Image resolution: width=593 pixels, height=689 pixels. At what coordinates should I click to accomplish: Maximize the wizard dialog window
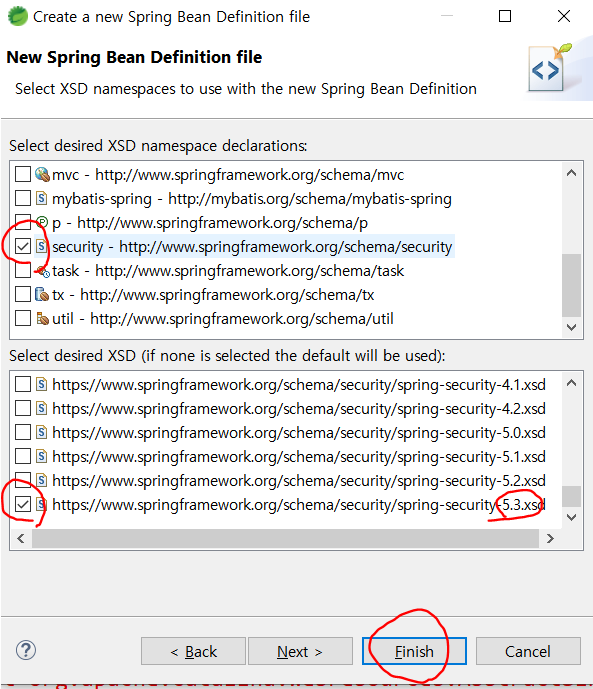(505, 16)
